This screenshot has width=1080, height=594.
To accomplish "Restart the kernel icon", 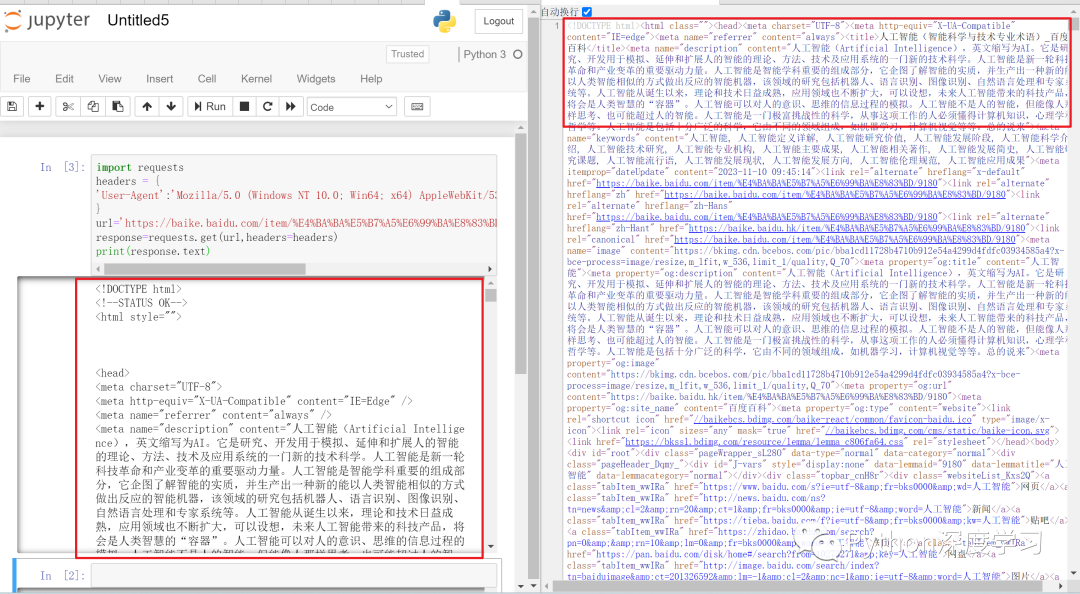I will 267,107.
